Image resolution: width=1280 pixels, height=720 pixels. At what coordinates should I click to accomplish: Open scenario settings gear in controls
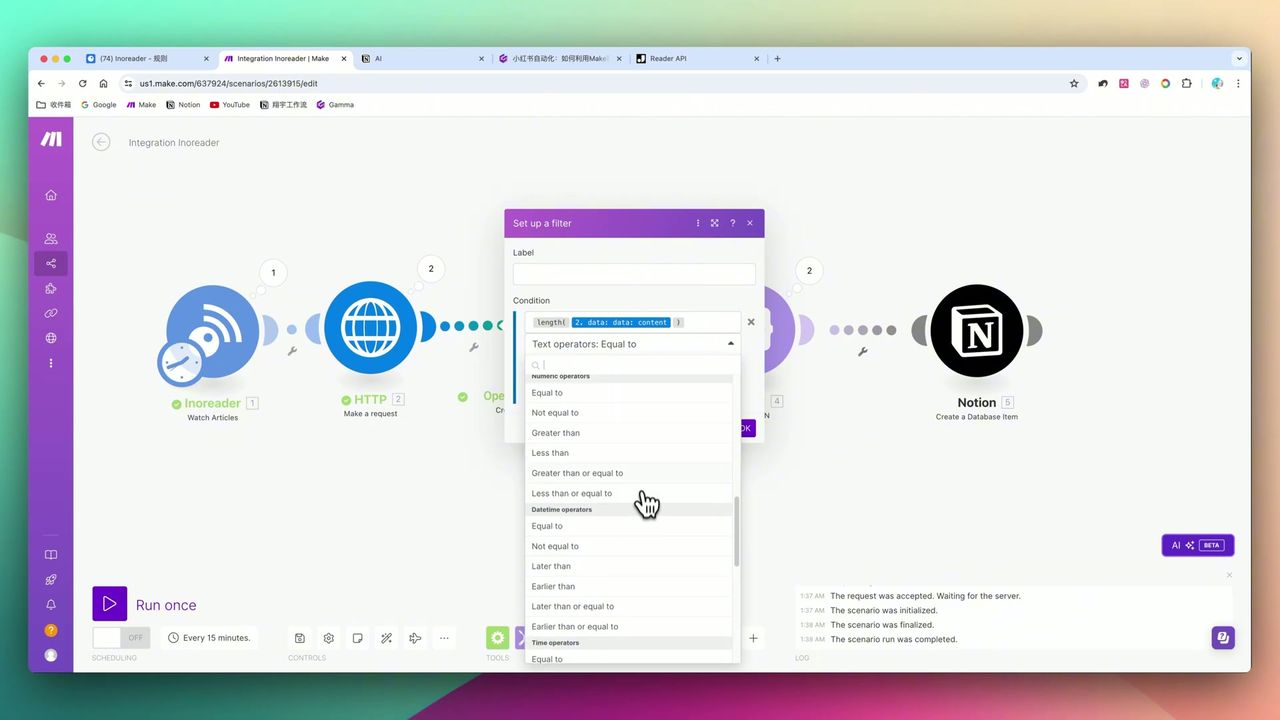tap(328, 638)
